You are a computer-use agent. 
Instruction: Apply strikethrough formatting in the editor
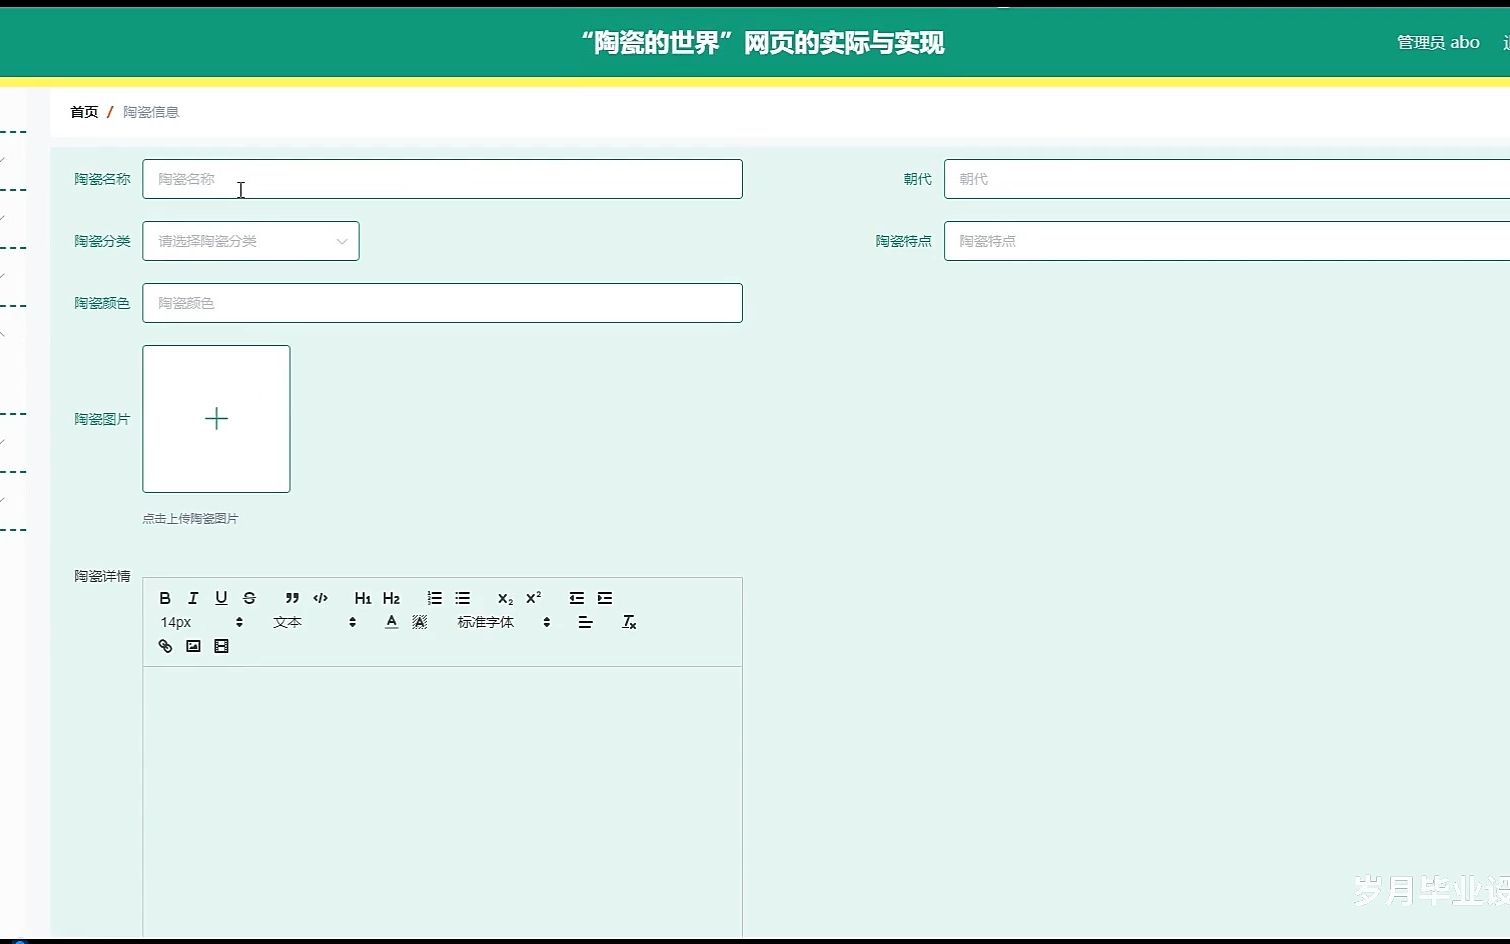point(249,597)
